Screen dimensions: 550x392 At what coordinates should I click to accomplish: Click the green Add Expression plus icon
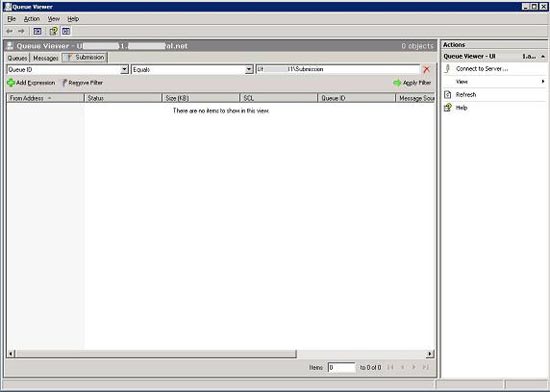pyautogui.click(x=11, y=83)
